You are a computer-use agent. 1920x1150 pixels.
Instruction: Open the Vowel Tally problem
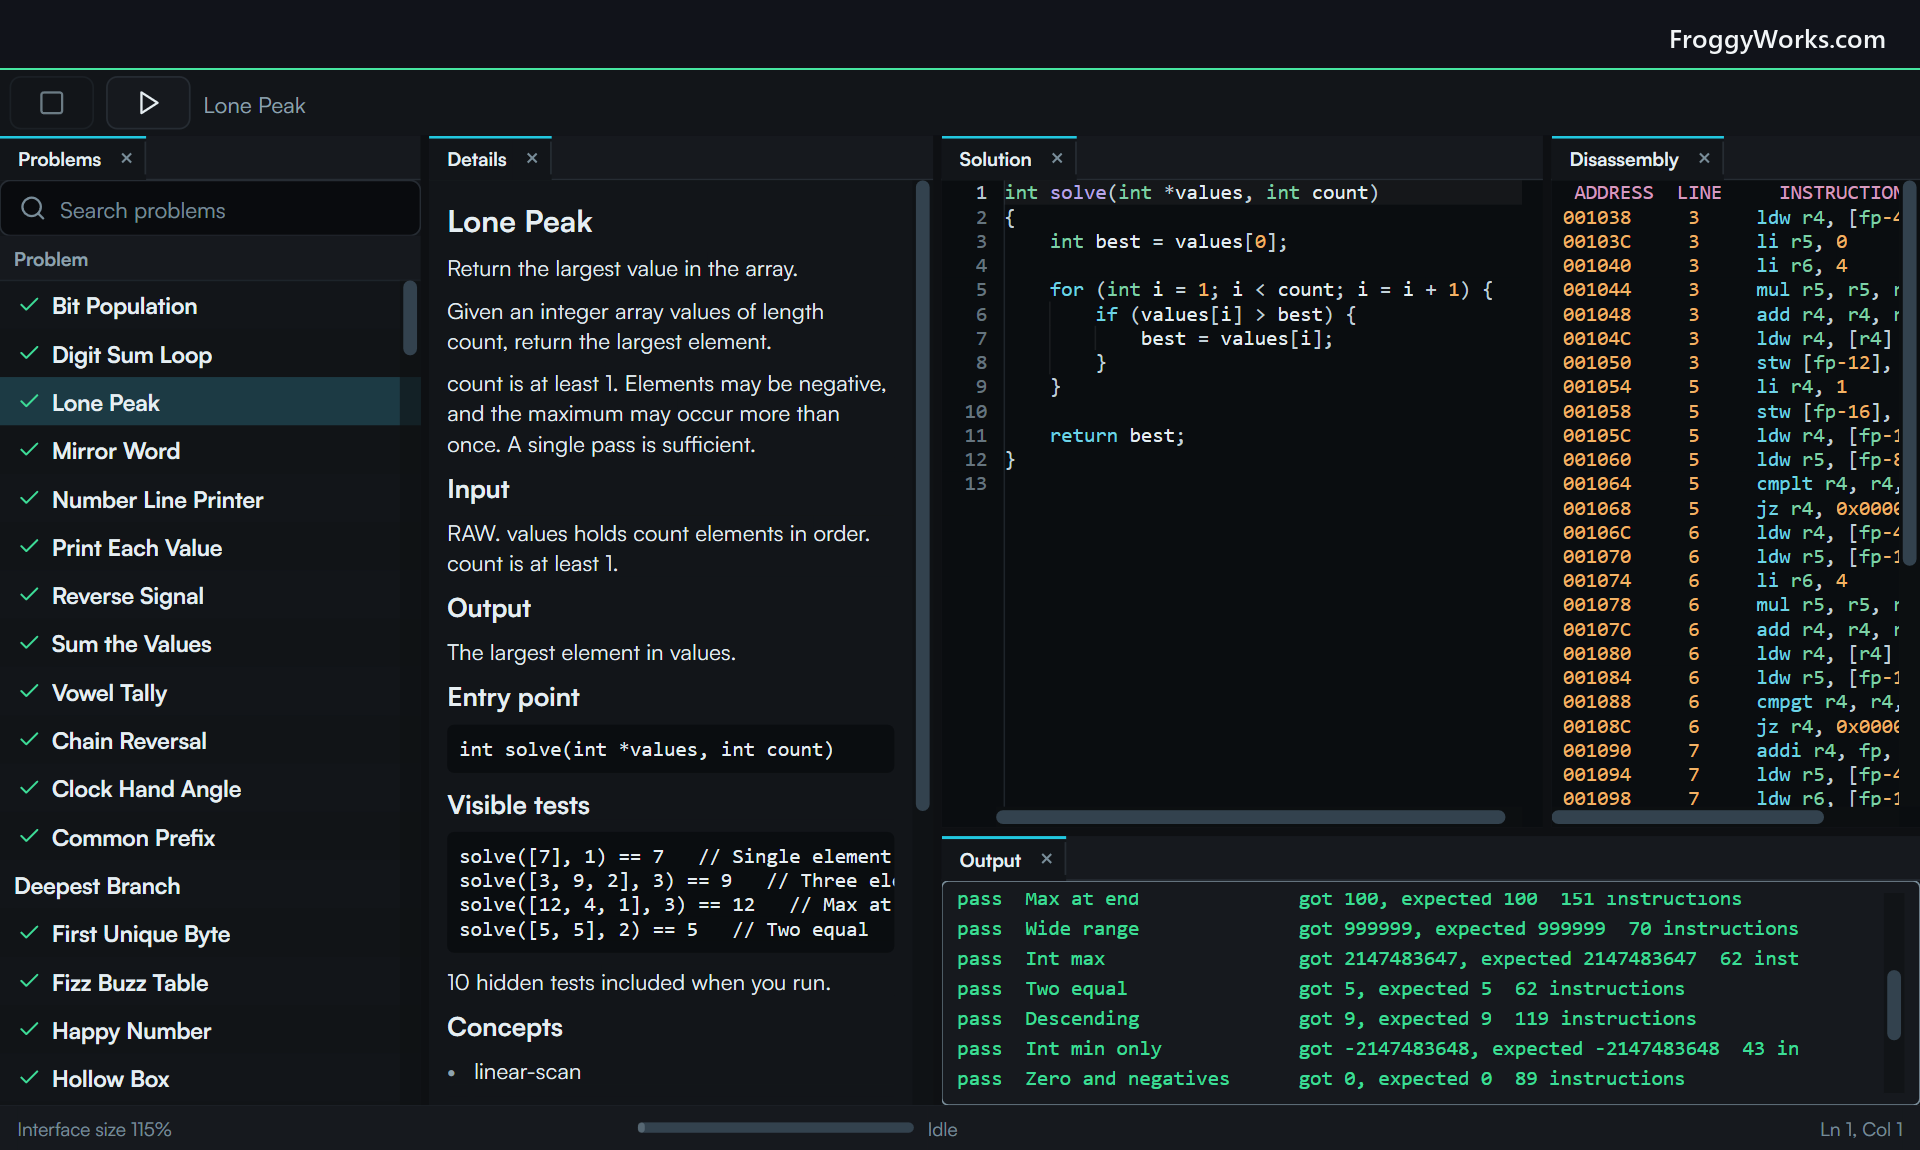pyautogui.click(x=200, y=693)
